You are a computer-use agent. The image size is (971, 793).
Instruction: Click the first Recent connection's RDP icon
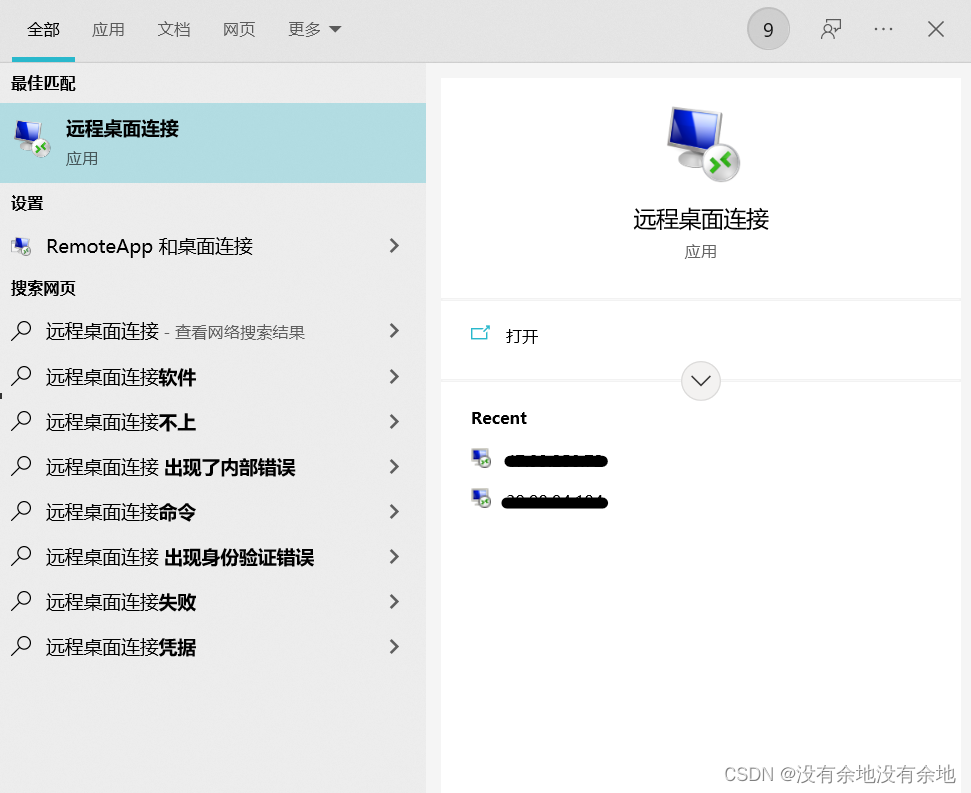click(481, 459)
